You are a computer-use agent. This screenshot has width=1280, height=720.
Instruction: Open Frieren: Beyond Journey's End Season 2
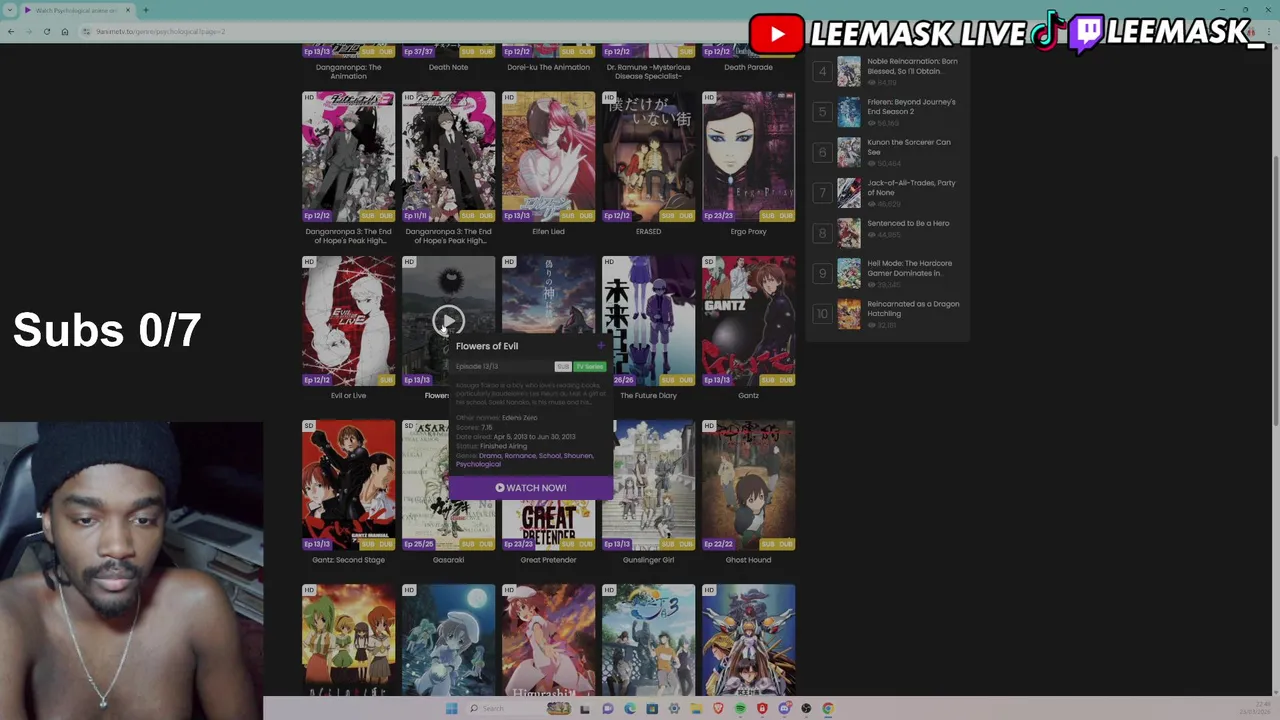911,106
